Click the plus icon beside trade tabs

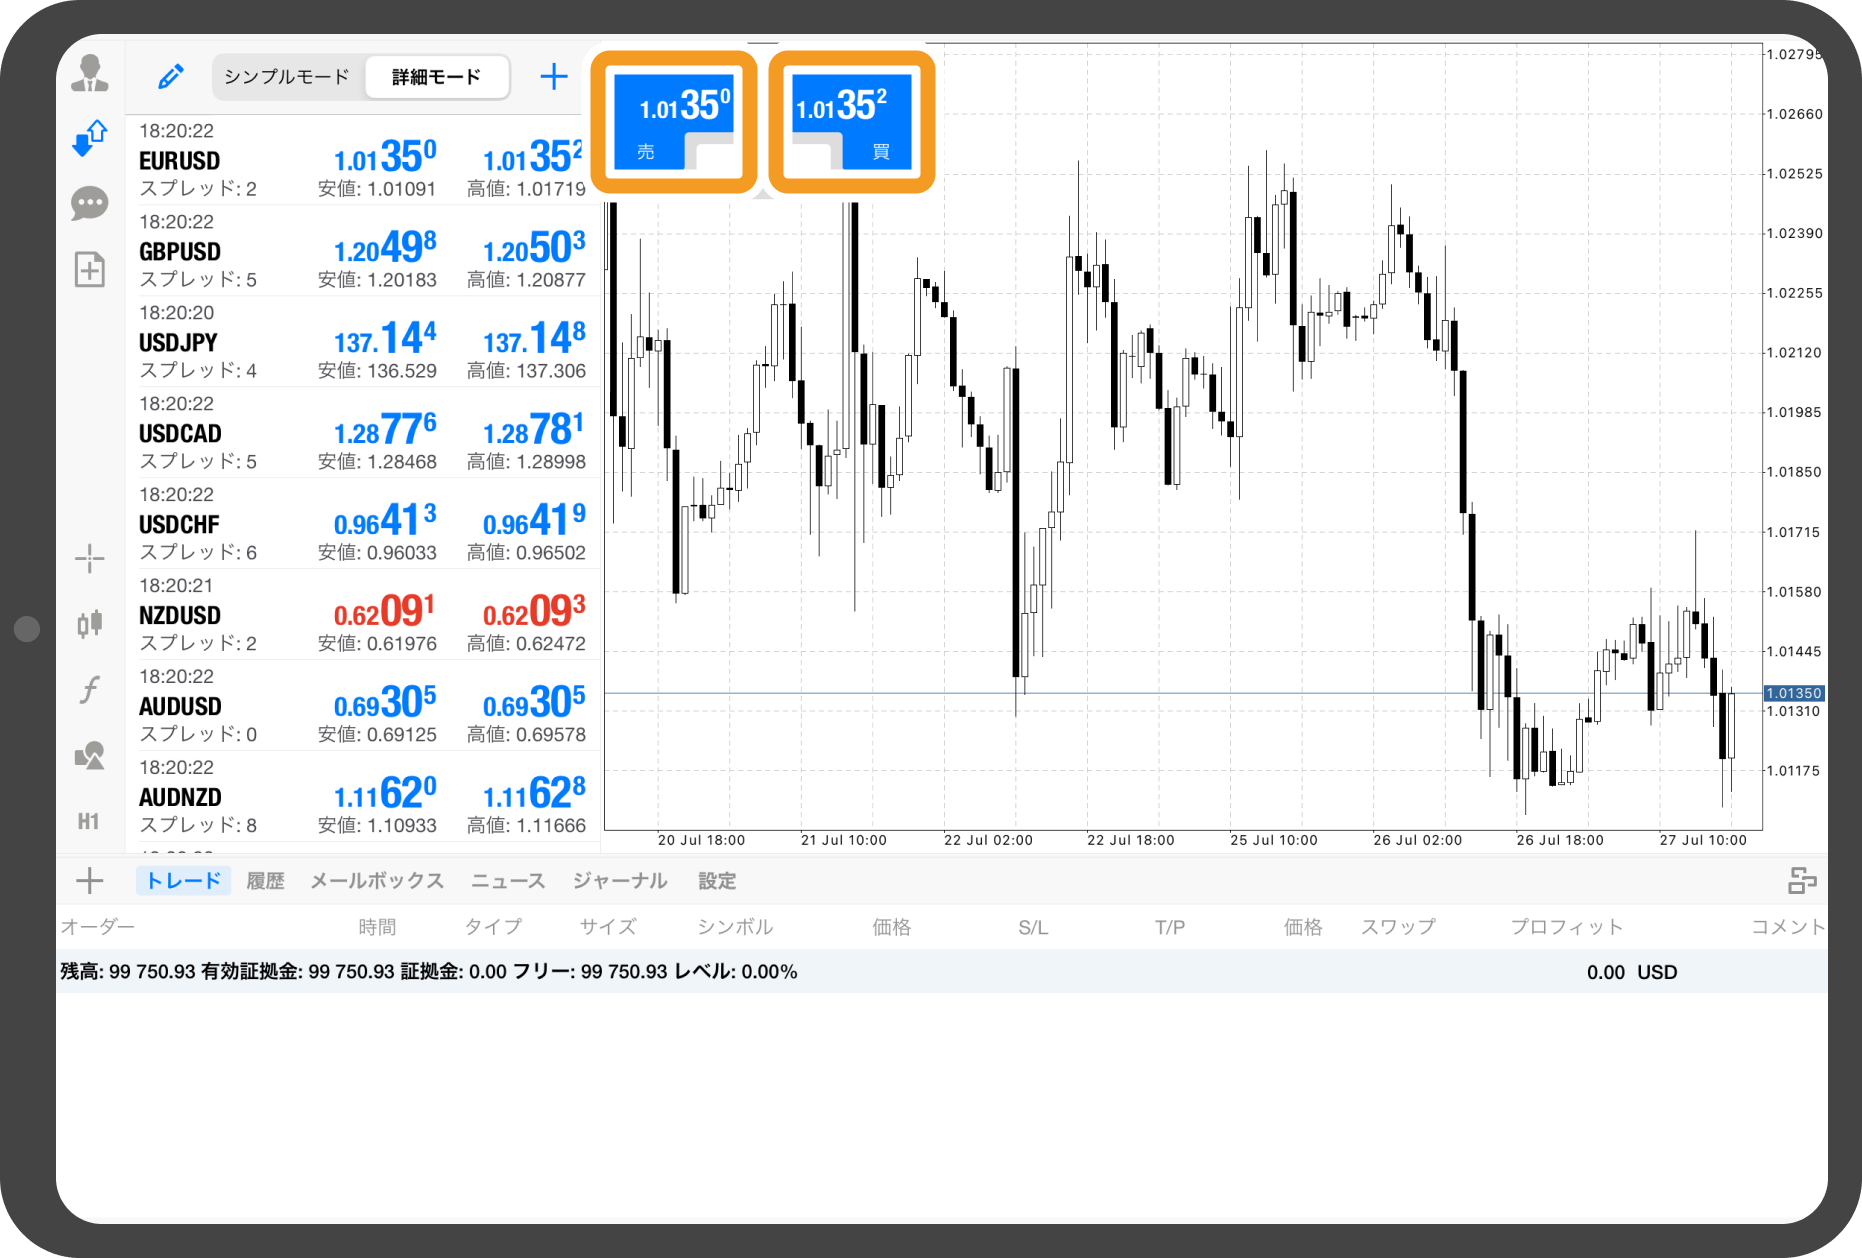coord(90,881)
